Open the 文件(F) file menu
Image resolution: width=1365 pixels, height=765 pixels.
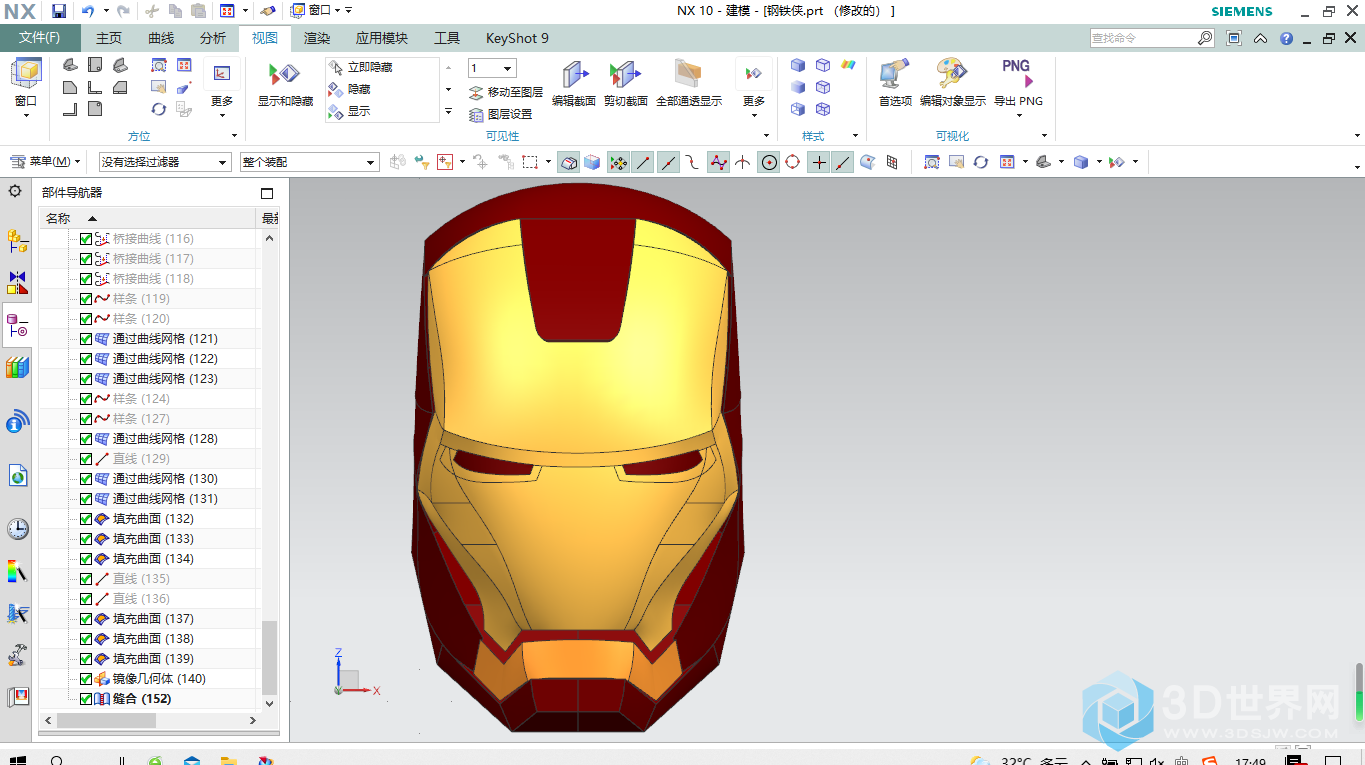coord(40,38)
